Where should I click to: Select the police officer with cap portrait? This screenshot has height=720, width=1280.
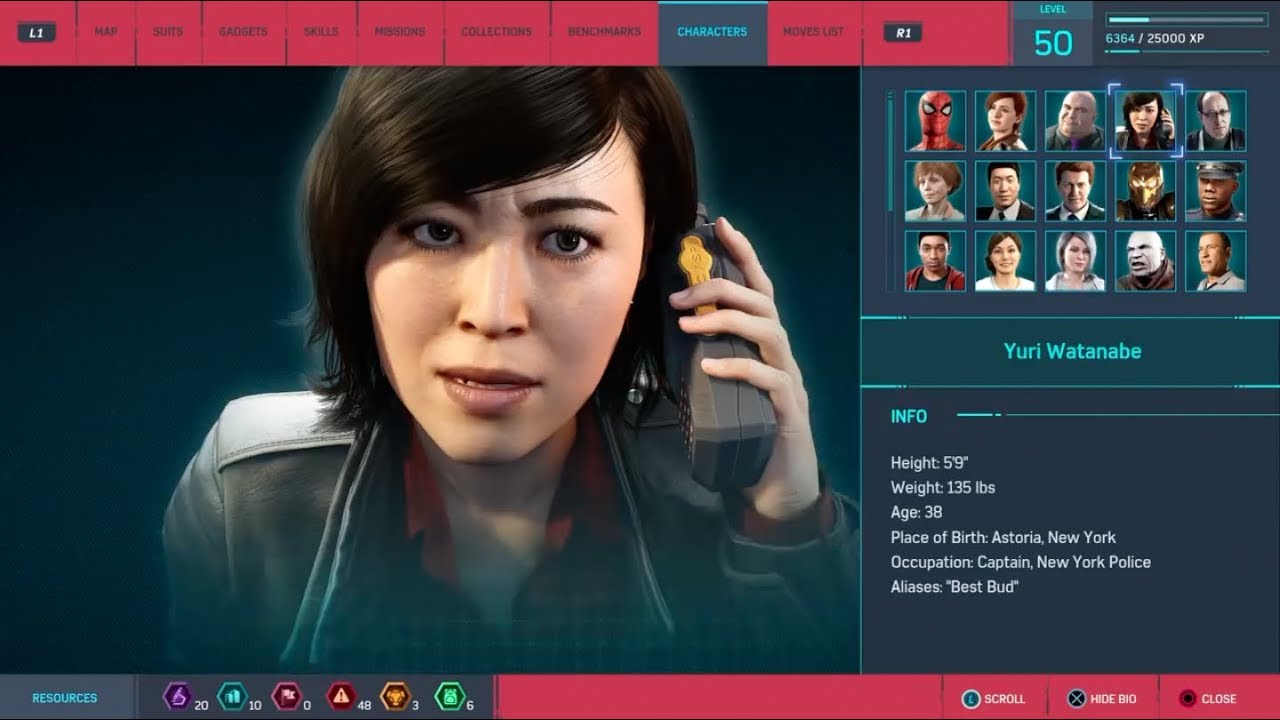(x=1215, y=191)
